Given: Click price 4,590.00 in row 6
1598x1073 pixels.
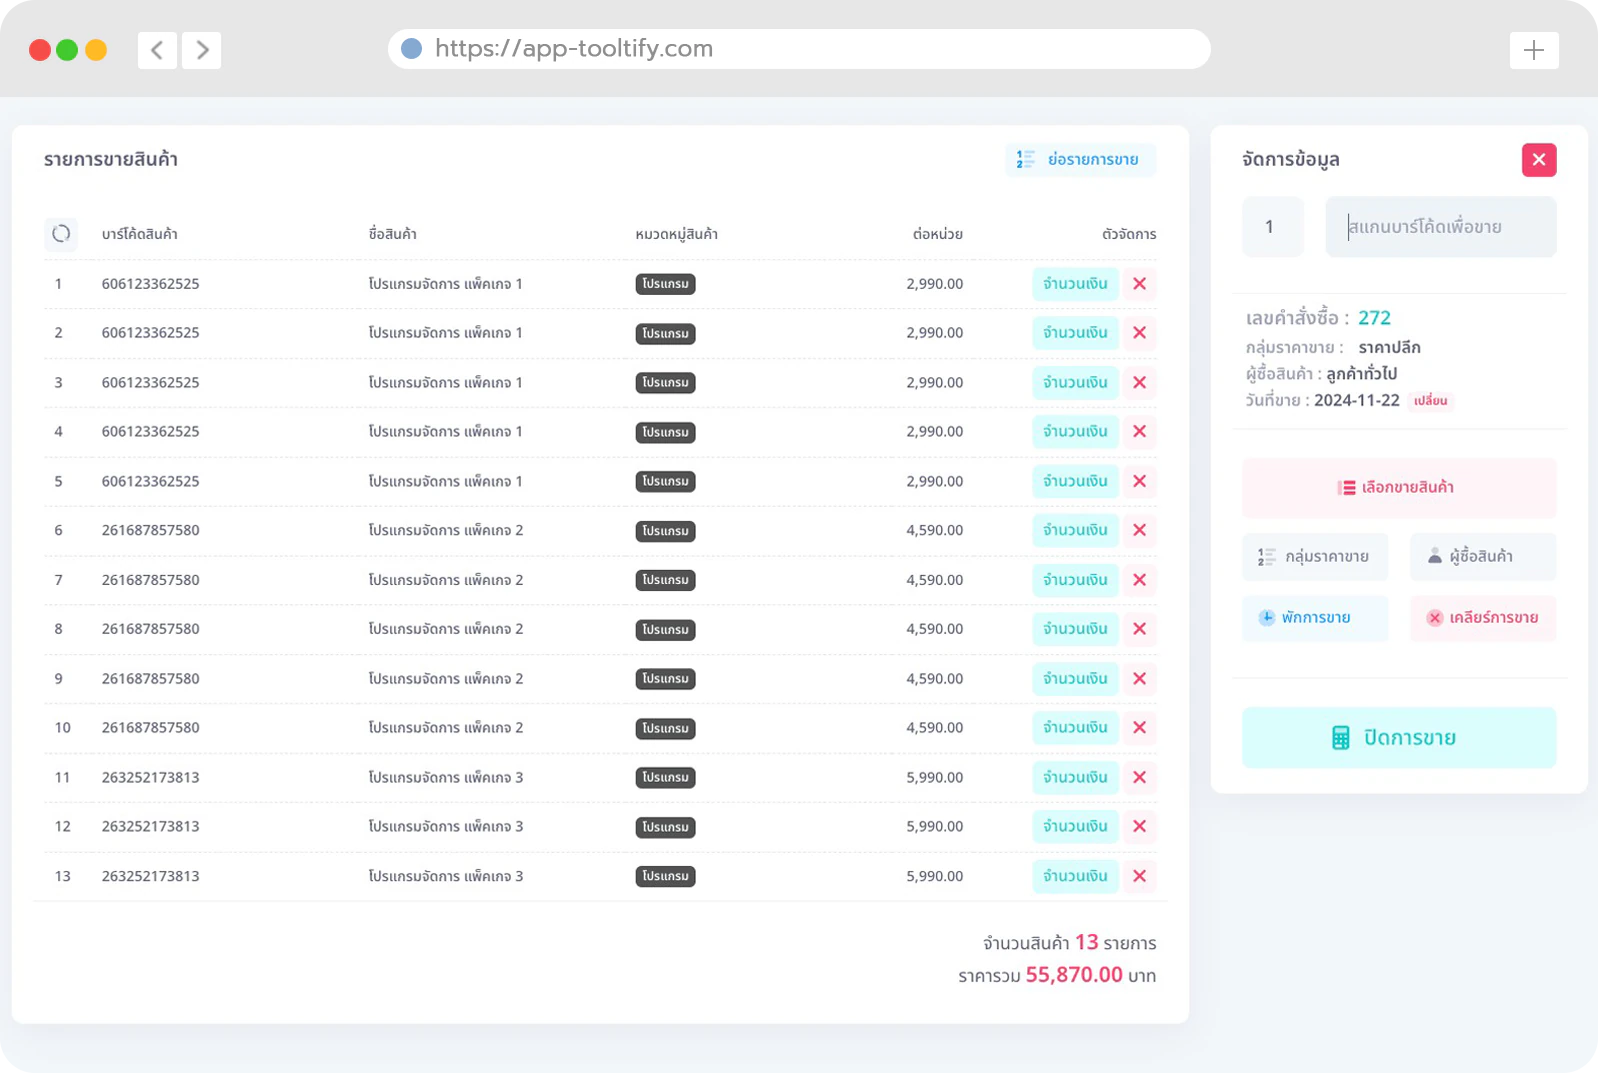Looking at the screenshot, I should (x=935, y=530).
